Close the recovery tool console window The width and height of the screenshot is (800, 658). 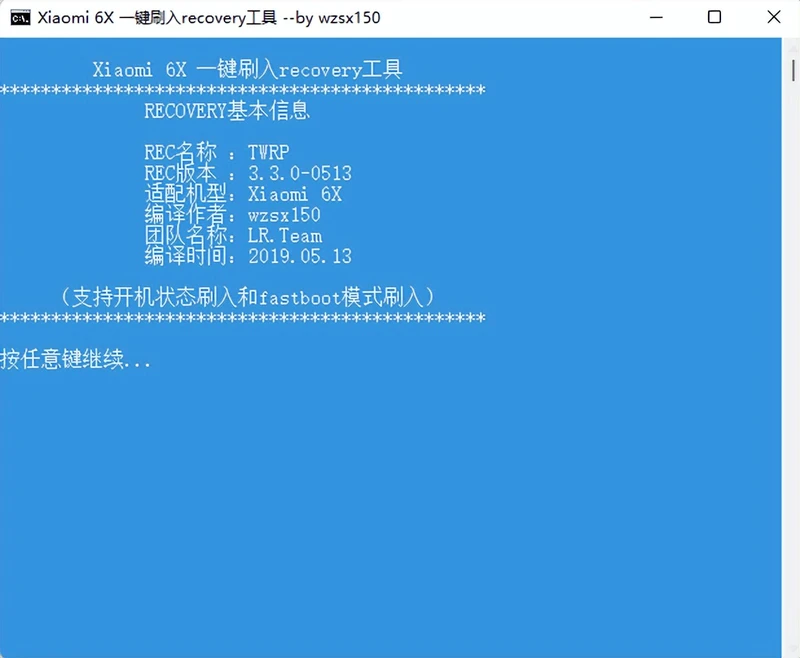773,17
